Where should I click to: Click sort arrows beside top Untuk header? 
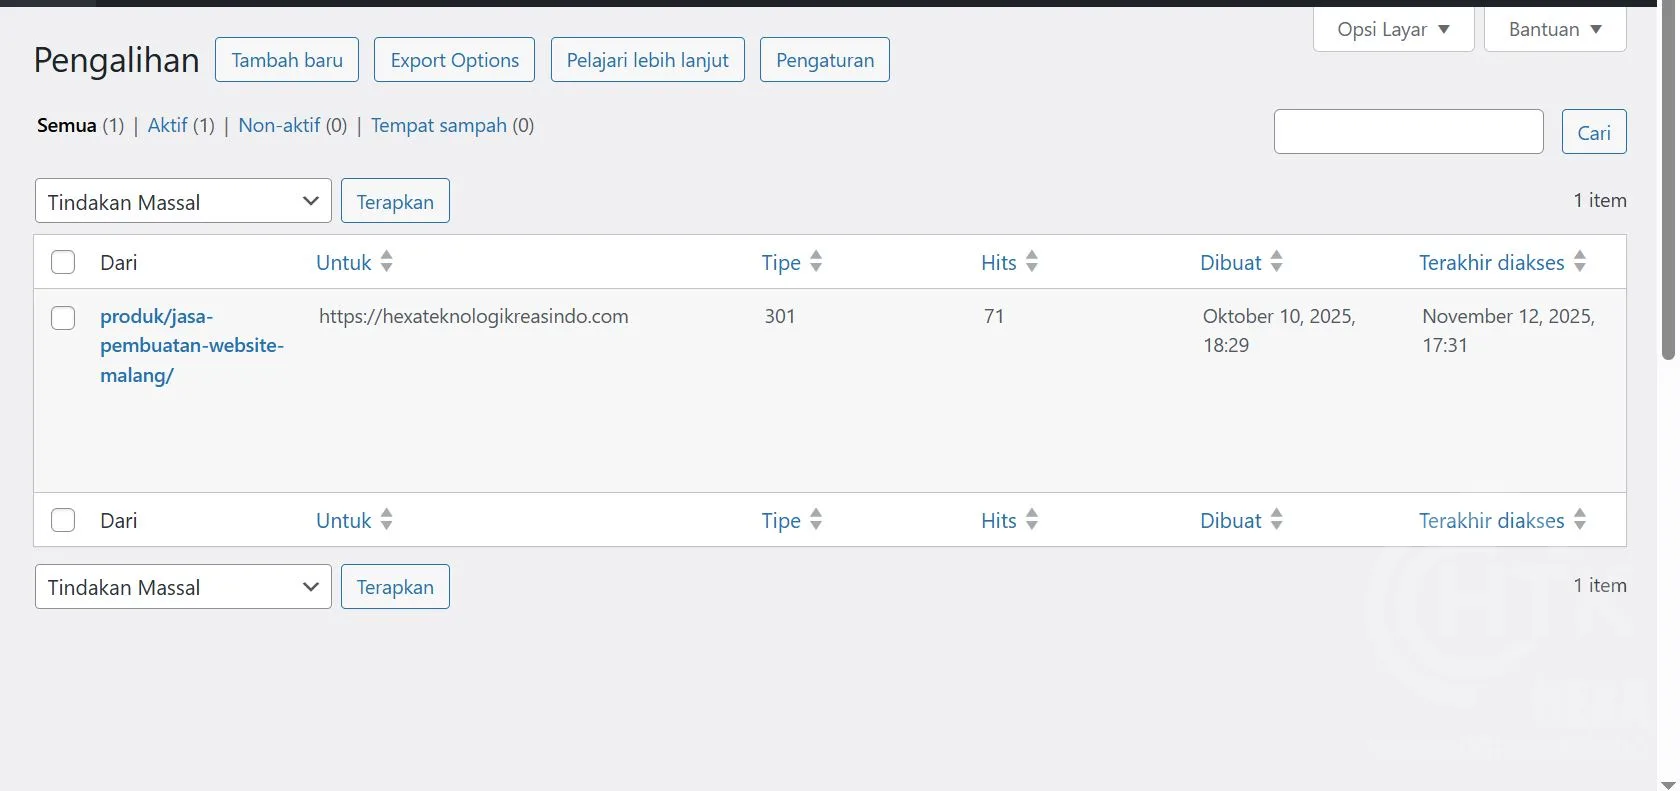(x=387, y=262)
